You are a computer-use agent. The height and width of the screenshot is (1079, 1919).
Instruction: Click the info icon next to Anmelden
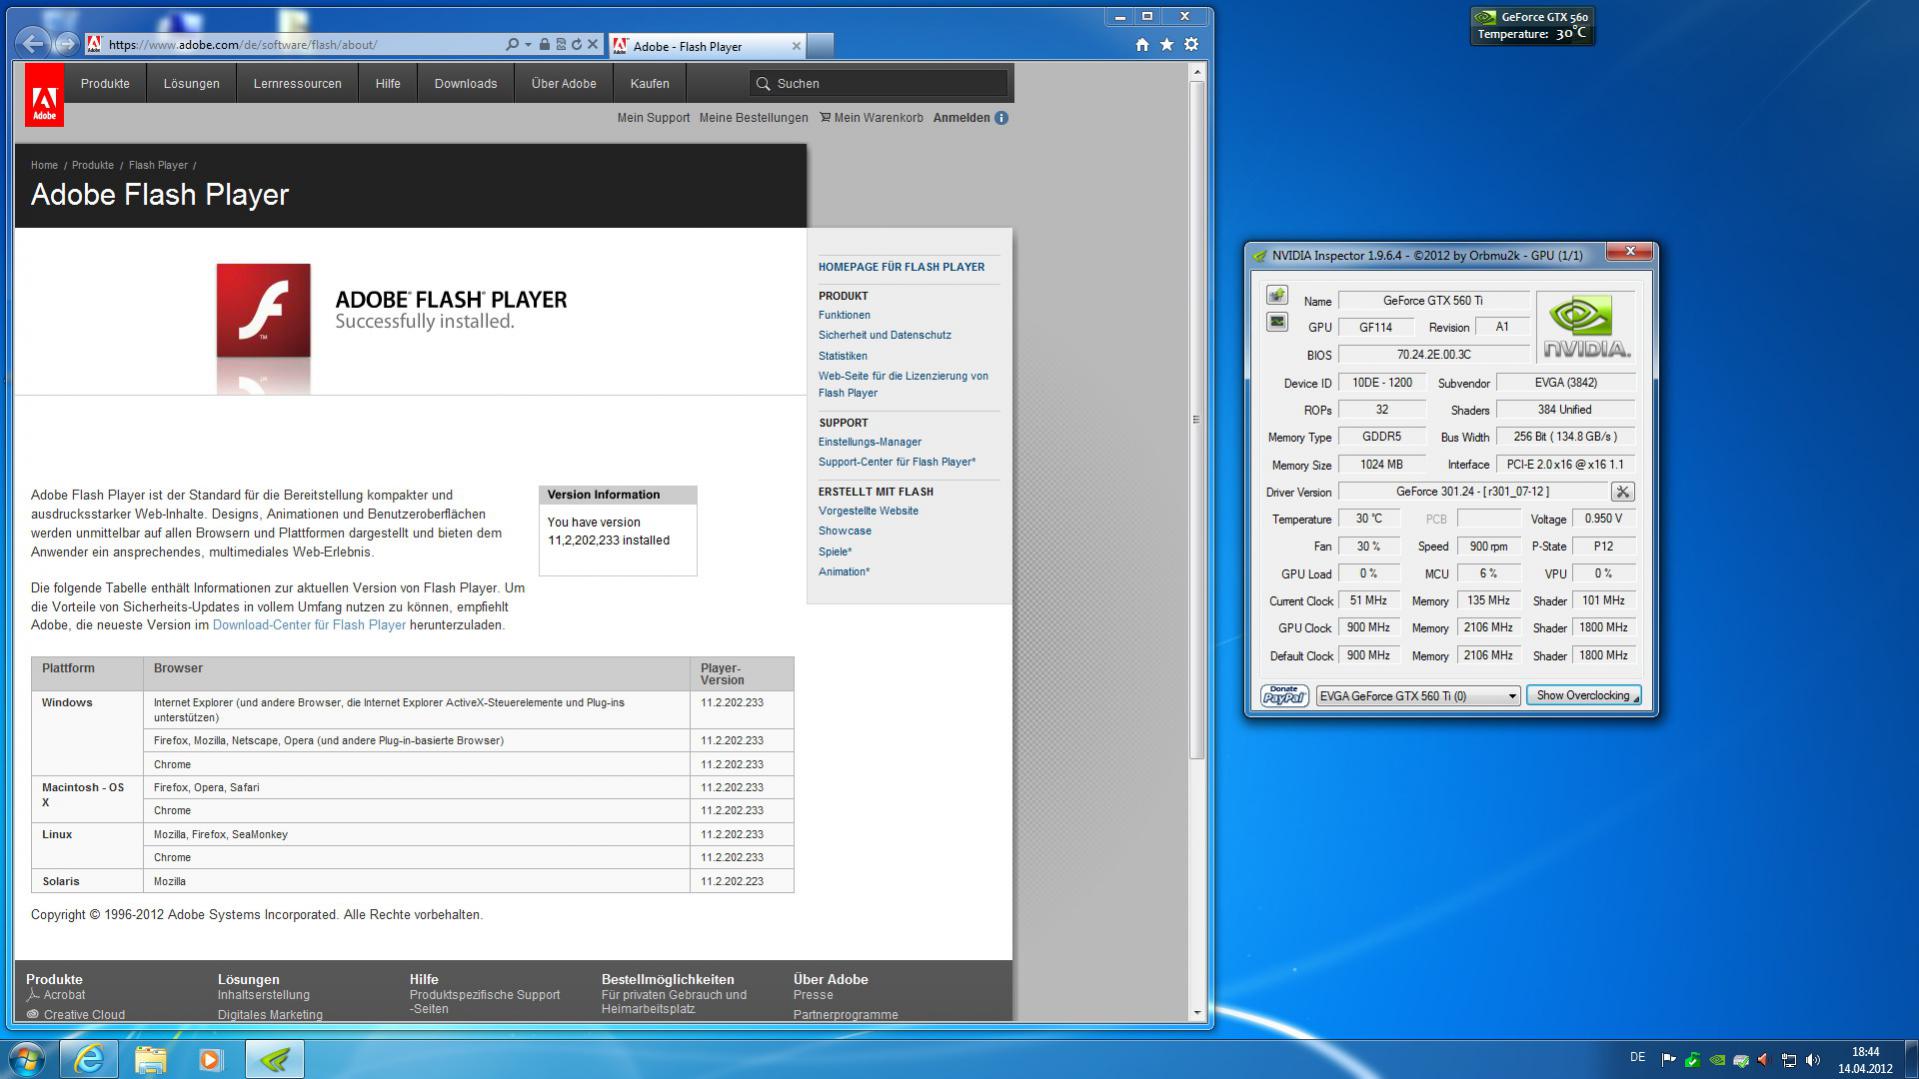click(1001, 118)
